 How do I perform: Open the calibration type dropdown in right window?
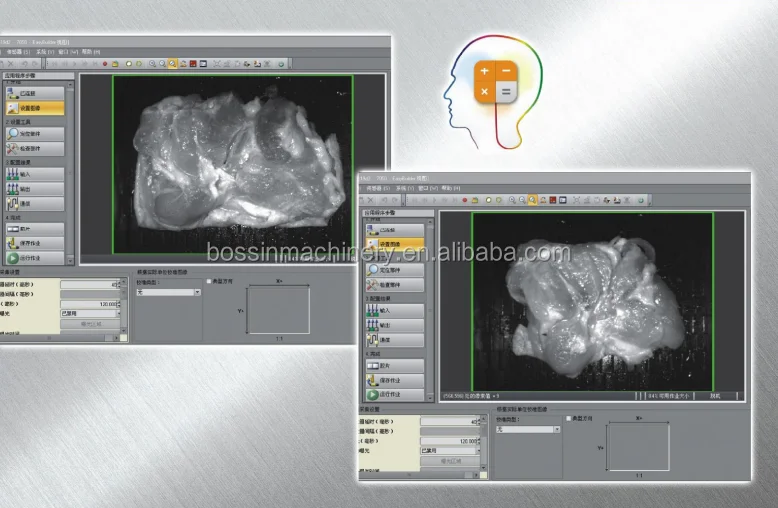(528, 430)
